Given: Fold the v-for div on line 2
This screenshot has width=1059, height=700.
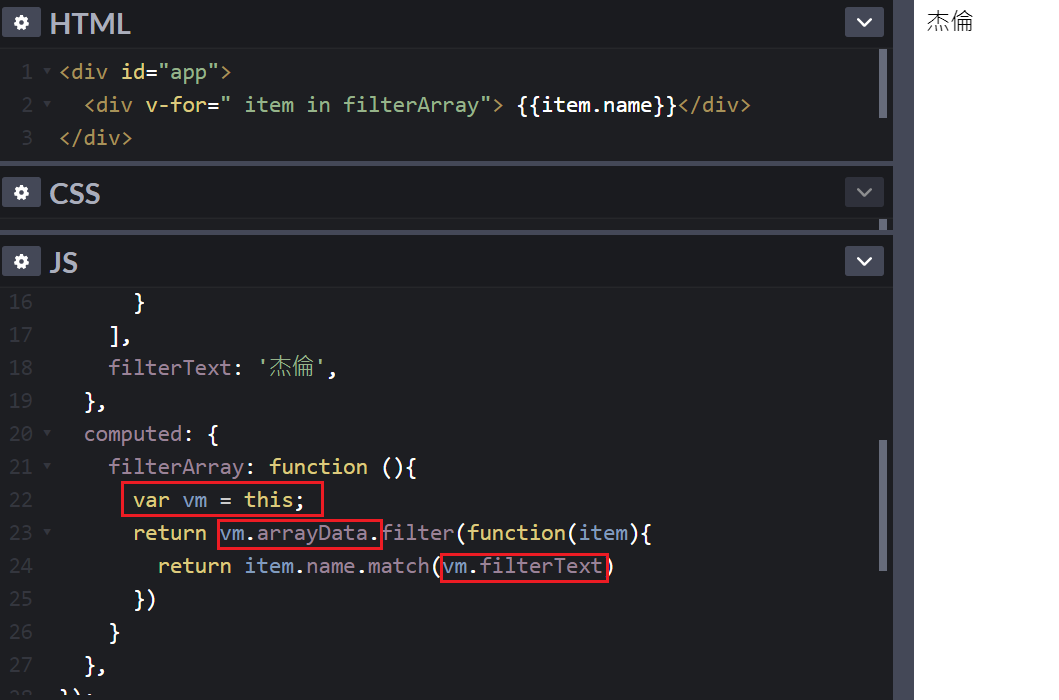Looking at the screenshot, I should (47, 105).
